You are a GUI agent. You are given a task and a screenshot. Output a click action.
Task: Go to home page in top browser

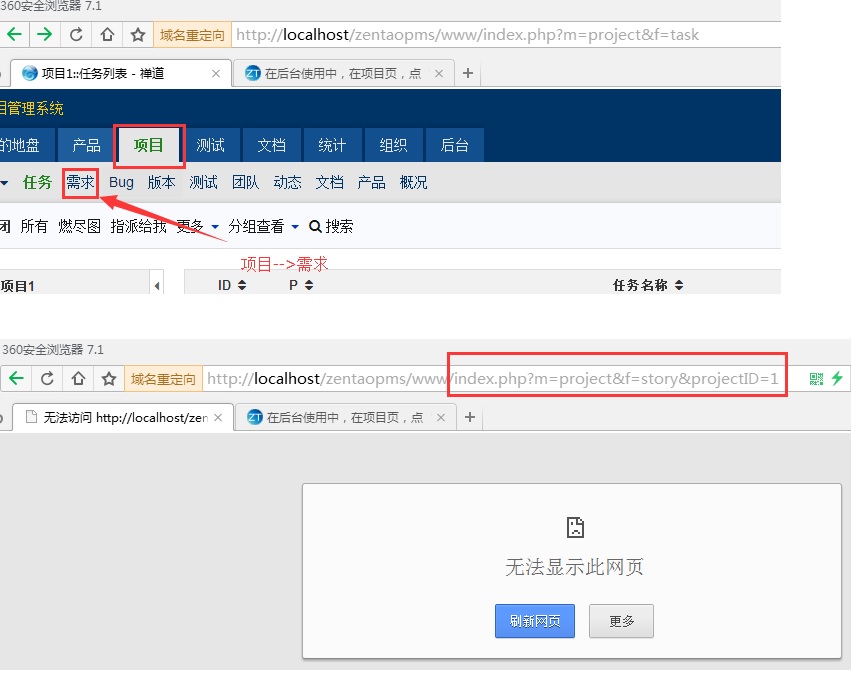(x=107, y=35)
